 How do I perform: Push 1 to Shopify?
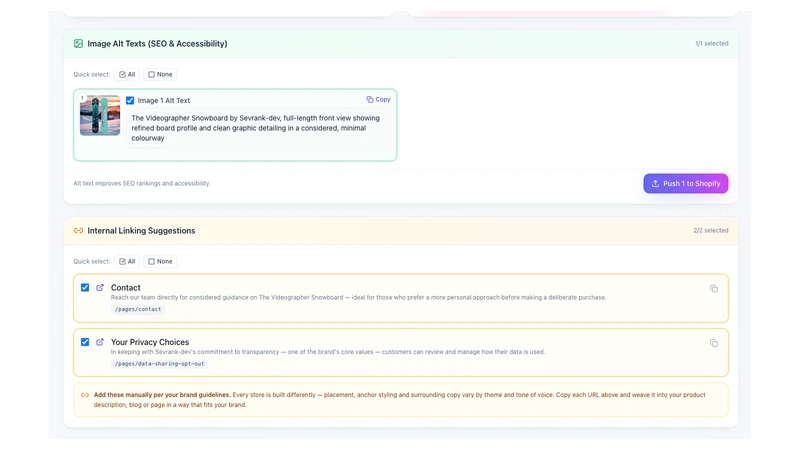coord(686,184)
